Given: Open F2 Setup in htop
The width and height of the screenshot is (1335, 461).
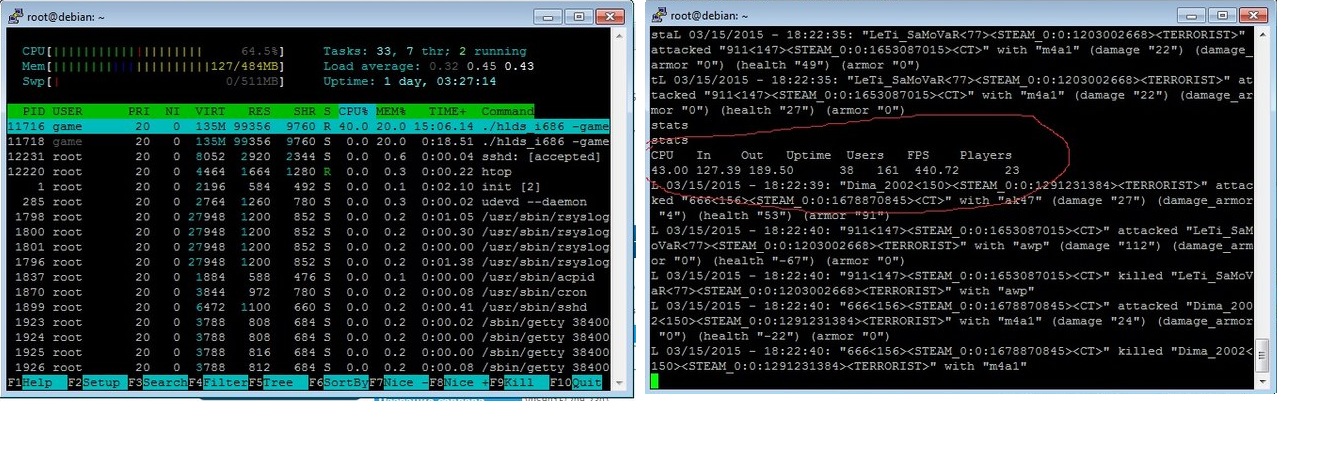Looking at the screenshot, I should 95,382.
